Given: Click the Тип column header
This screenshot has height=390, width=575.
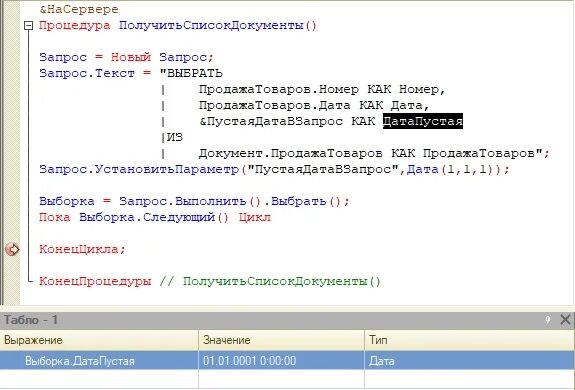Looking at the screenshot, I should coord(469,341).
